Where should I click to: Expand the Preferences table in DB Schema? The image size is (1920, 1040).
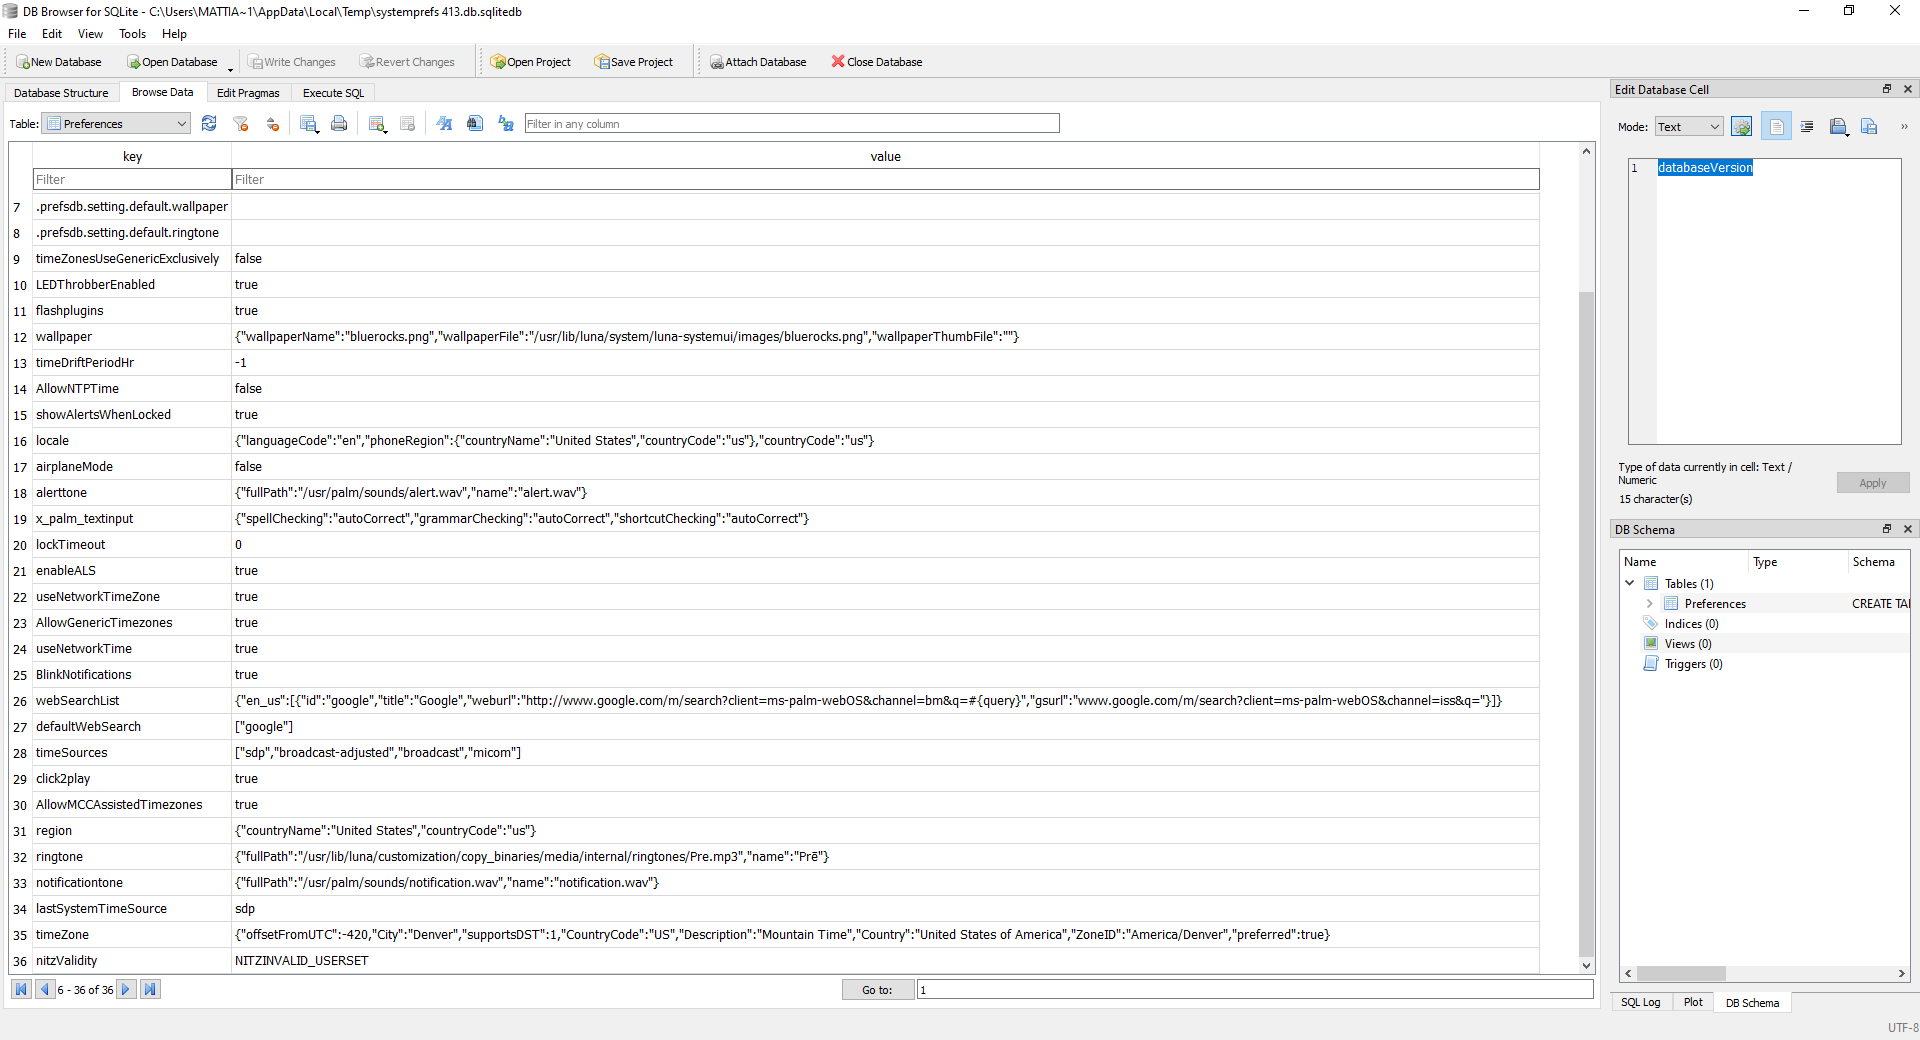pyautogui.click(x=1649, y=604)
